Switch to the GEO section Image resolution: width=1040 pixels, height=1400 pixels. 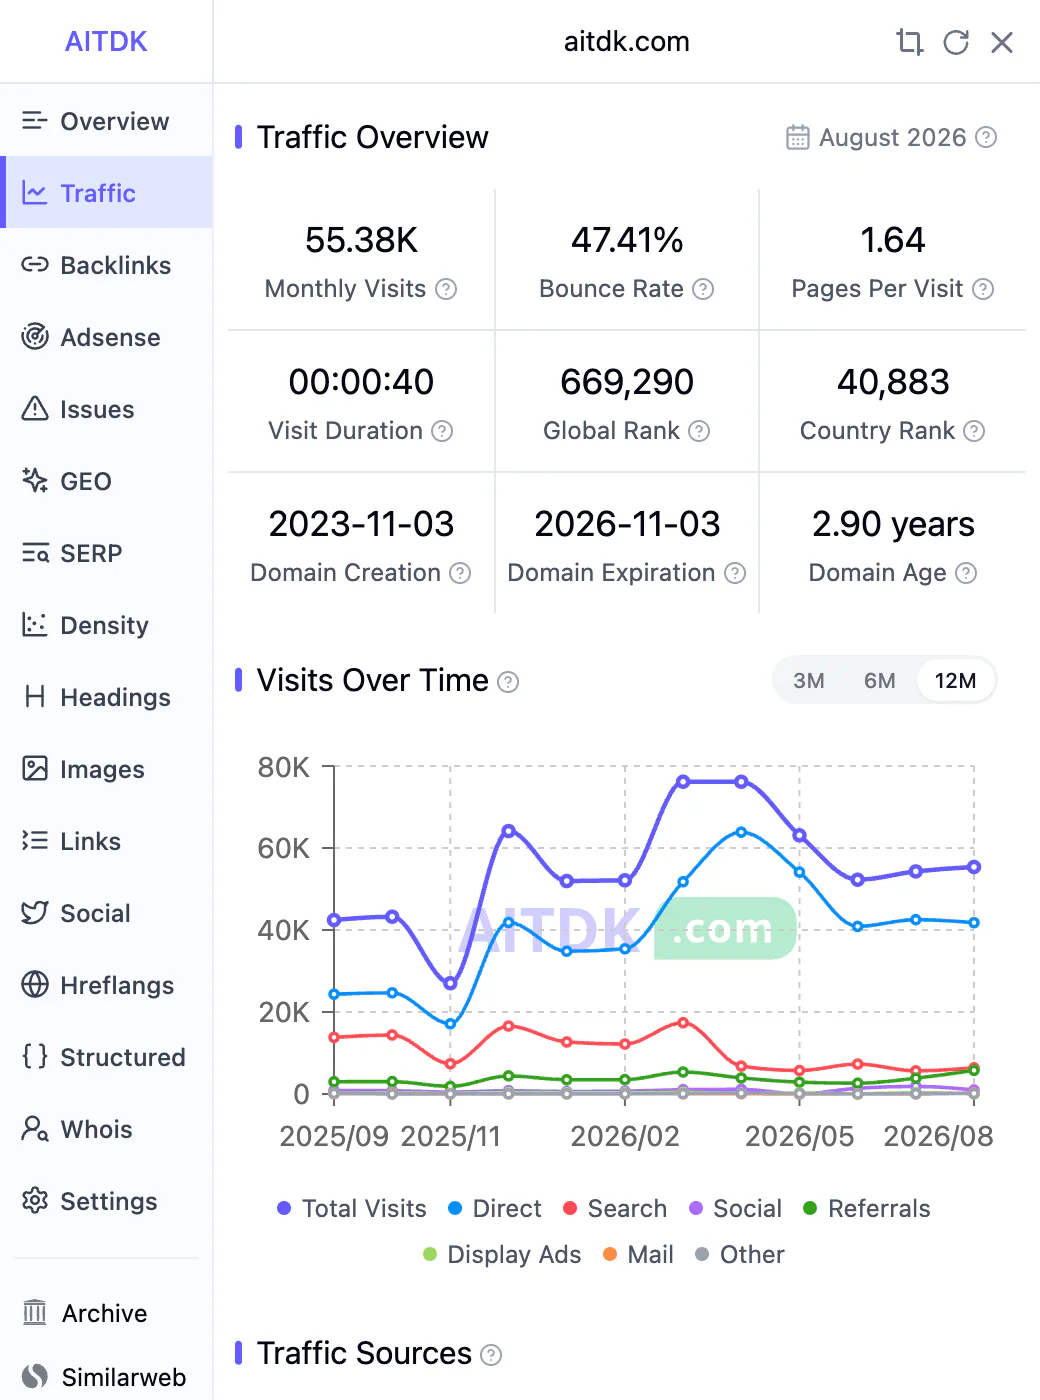coord(106,481)
